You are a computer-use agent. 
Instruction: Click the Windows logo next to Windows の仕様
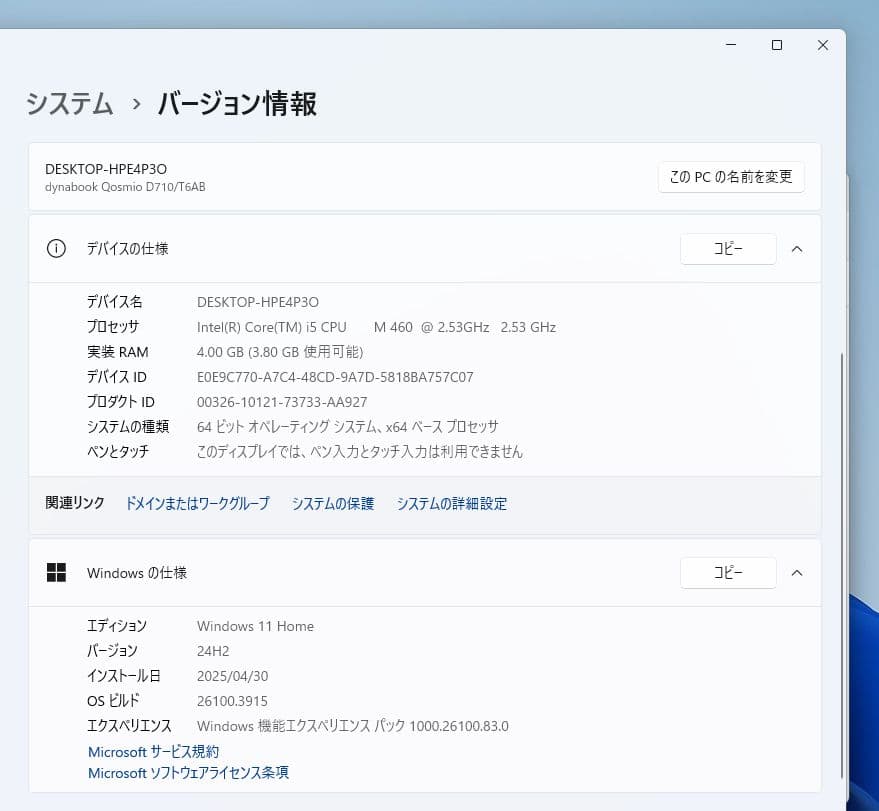tap(56, 572)
